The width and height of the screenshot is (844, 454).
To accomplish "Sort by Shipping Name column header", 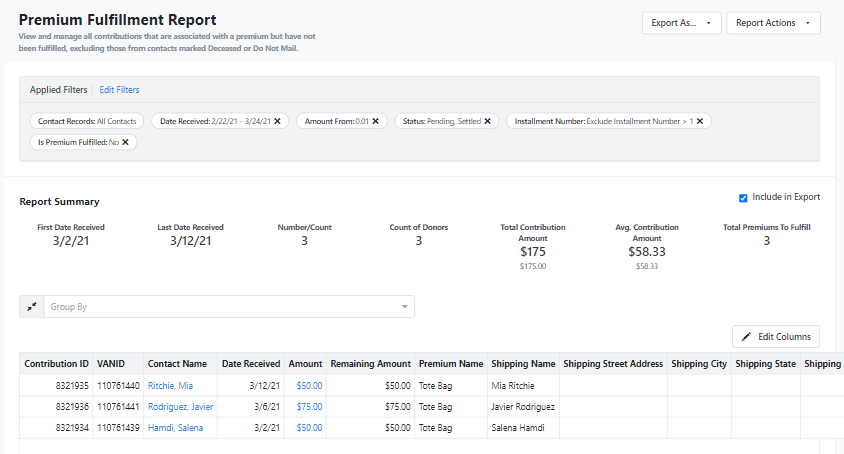I will [x=523, y=364].
